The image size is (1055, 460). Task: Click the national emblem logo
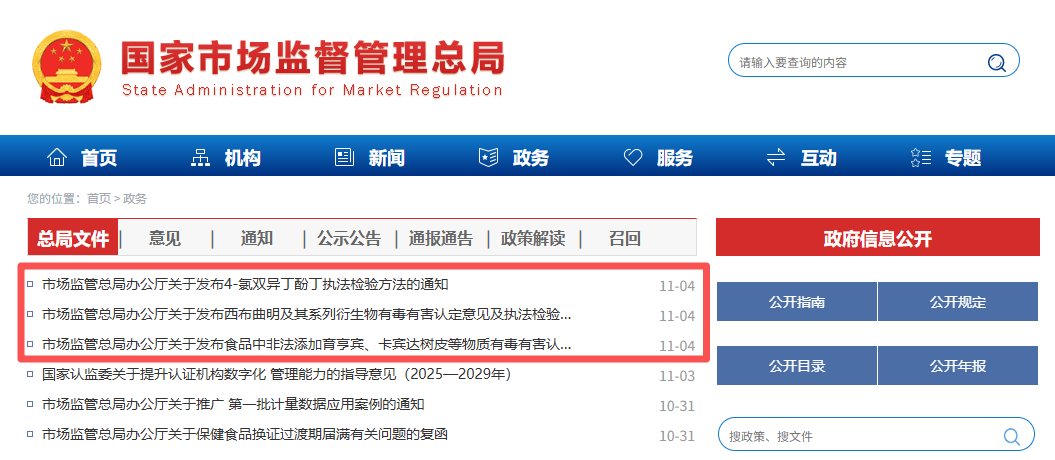[69, 67]
